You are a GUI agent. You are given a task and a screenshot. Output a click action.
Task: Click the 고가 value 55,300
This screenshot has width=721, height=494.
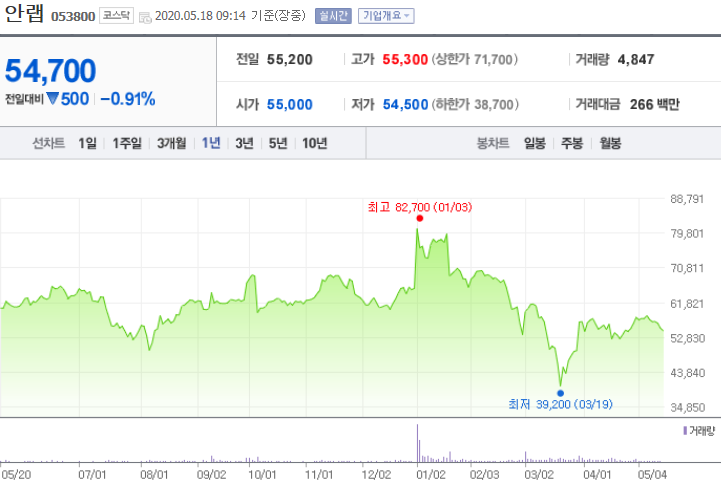click(x=405, y=60)
